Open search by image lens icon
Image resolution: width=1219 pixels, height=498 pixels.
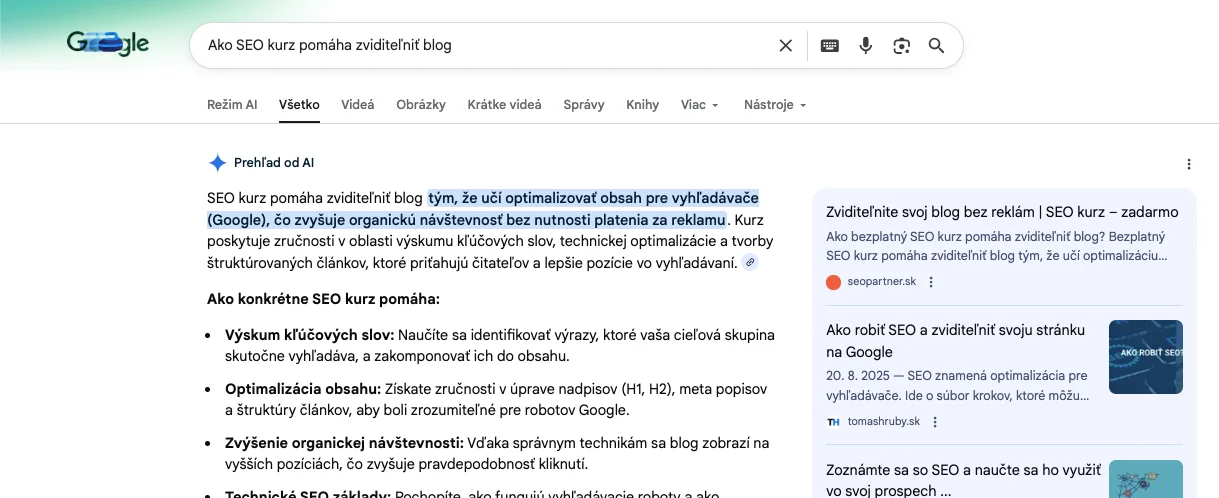(901, 45)
